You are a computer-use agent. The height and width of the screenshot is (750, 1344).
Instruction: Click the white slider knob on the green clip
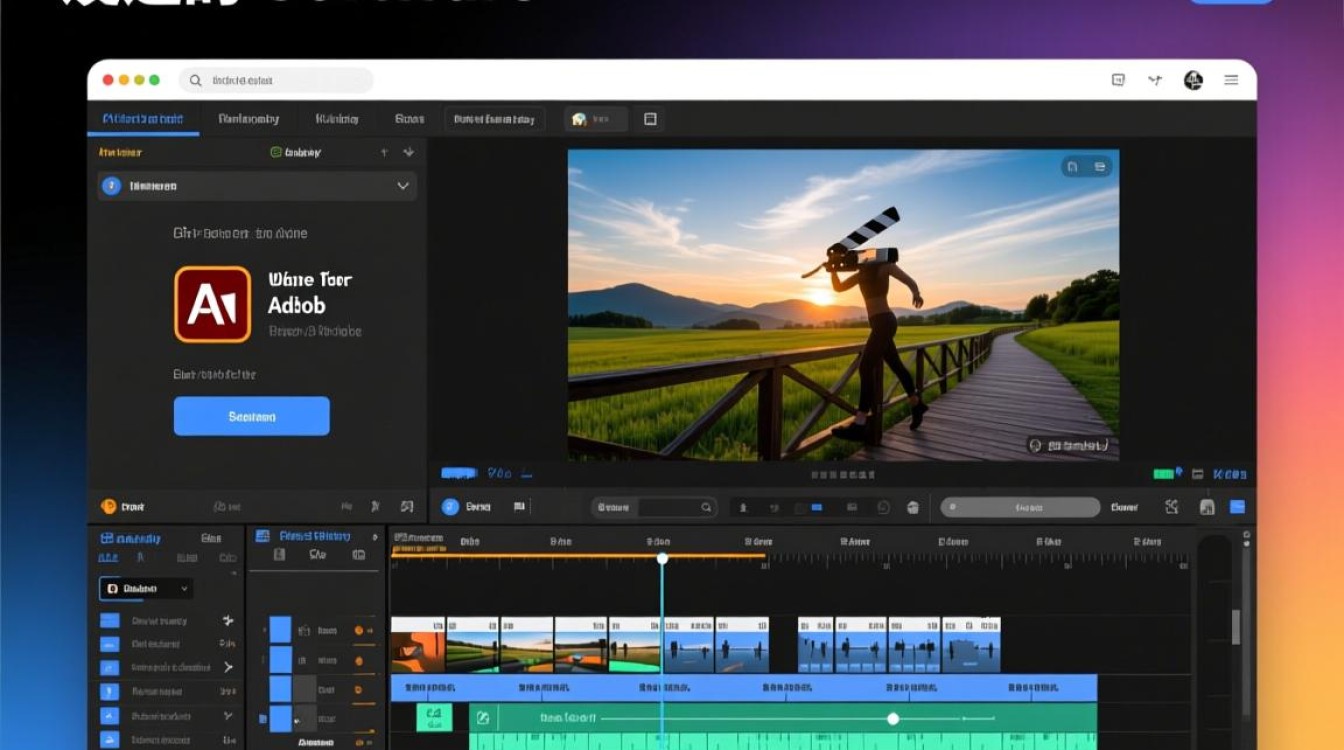[893, 718]
